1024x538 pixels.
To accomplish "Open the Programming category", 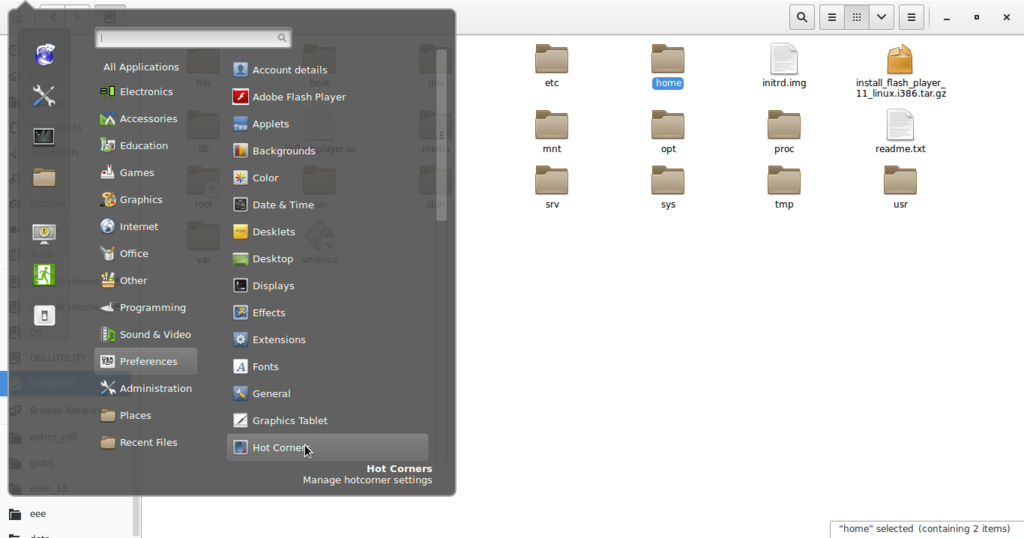I will coord(146,308).
